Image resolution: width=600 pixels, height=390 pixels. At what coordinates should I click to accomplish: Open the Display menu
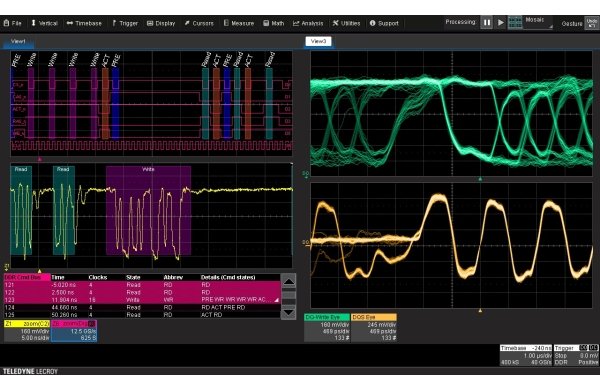tap(161, 23)
